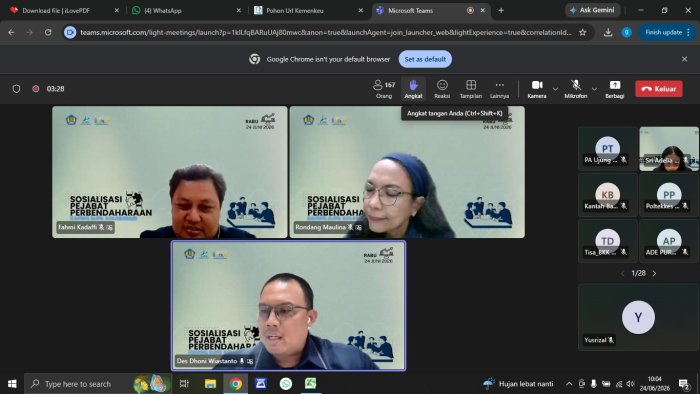This screenshot has width=700, height=394.
Task: Select the Yusrizal participant tile
Action: 638,317
